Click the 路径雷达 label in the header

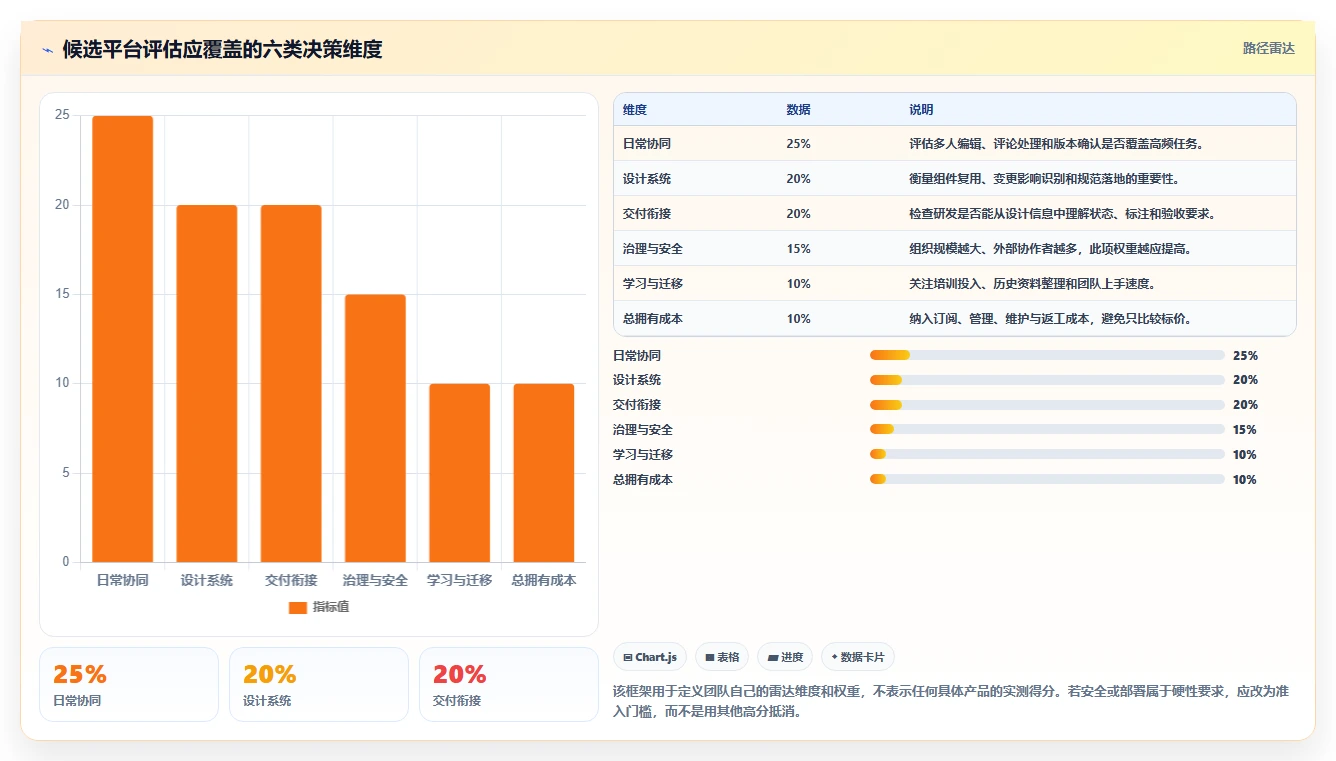[1268, 48]
